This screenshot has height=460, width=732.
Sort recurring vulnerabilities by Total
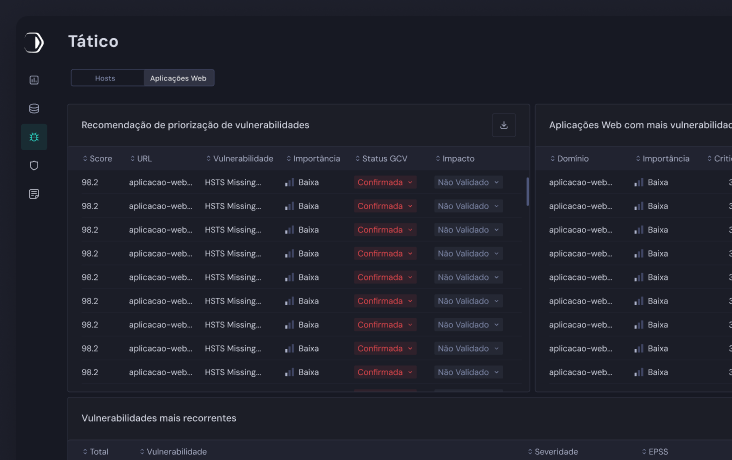(x=96, y=452)
